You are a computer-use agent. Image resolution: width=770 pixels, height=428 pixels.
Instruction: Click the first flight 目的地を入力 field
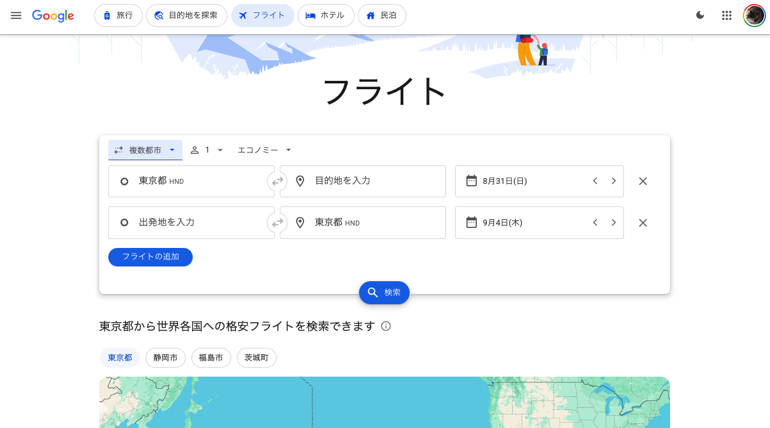(x=363, y=181)
